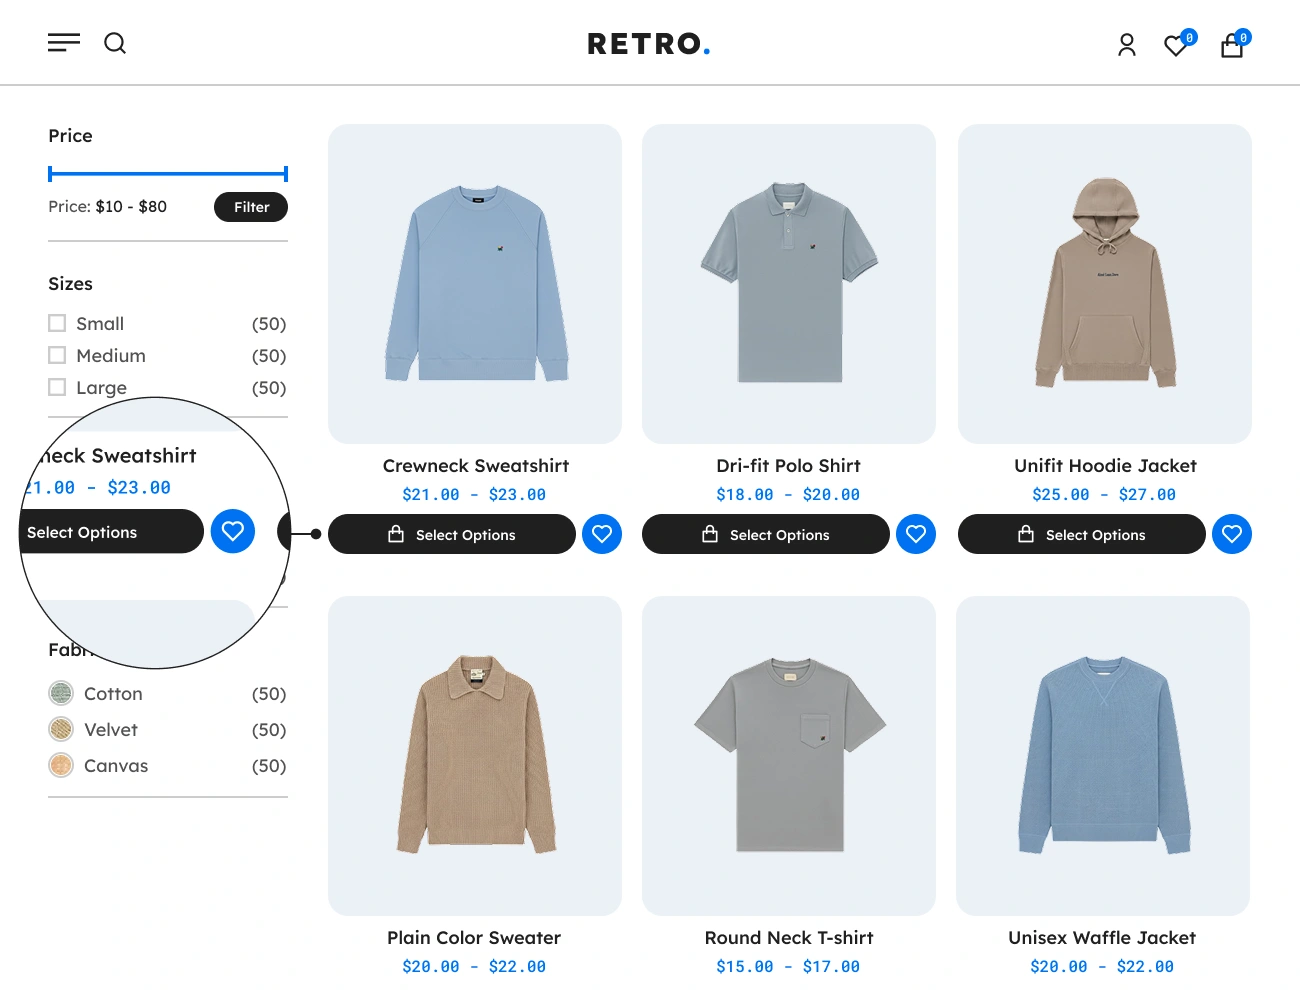
Task: Select the Velvet fabric swatch
Action: pyautogui.click(x=61, y=729)
